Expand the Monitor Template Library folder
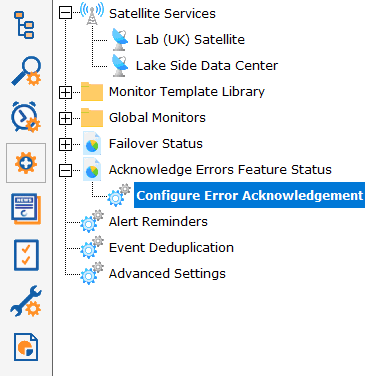Viewport: 379px width, 376px height. (65, 92)
